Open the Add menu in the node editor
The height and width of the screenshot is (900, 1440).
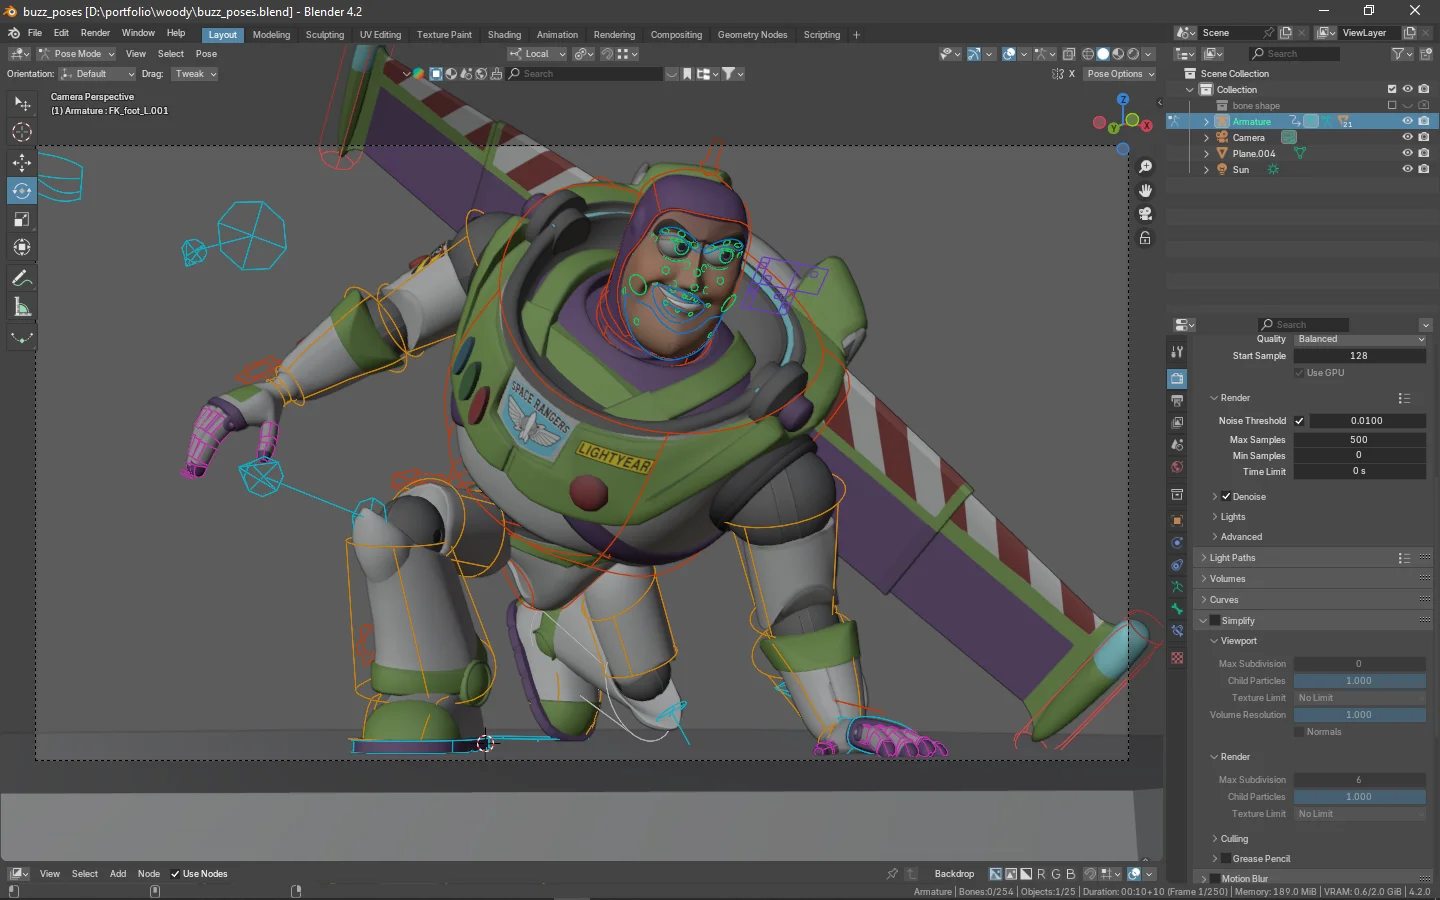pos(118,873)
